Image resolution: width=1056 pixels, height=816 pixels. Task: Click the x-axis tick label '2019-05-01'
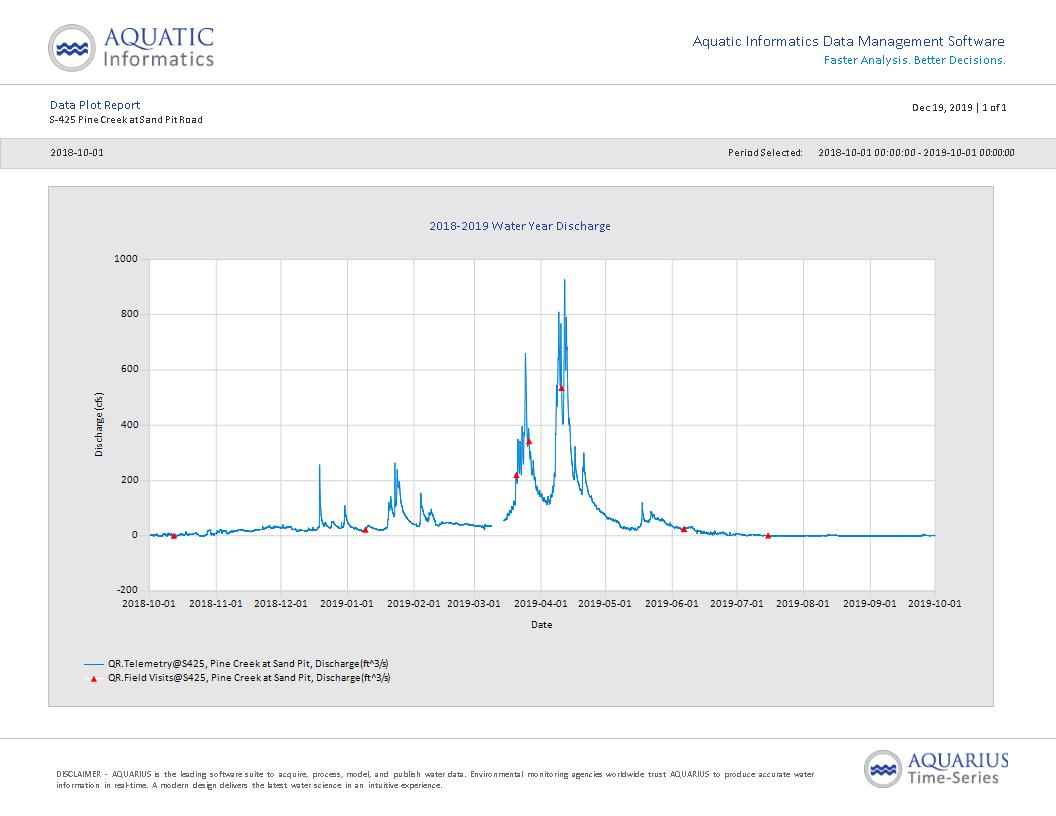[x=605, y=603]
